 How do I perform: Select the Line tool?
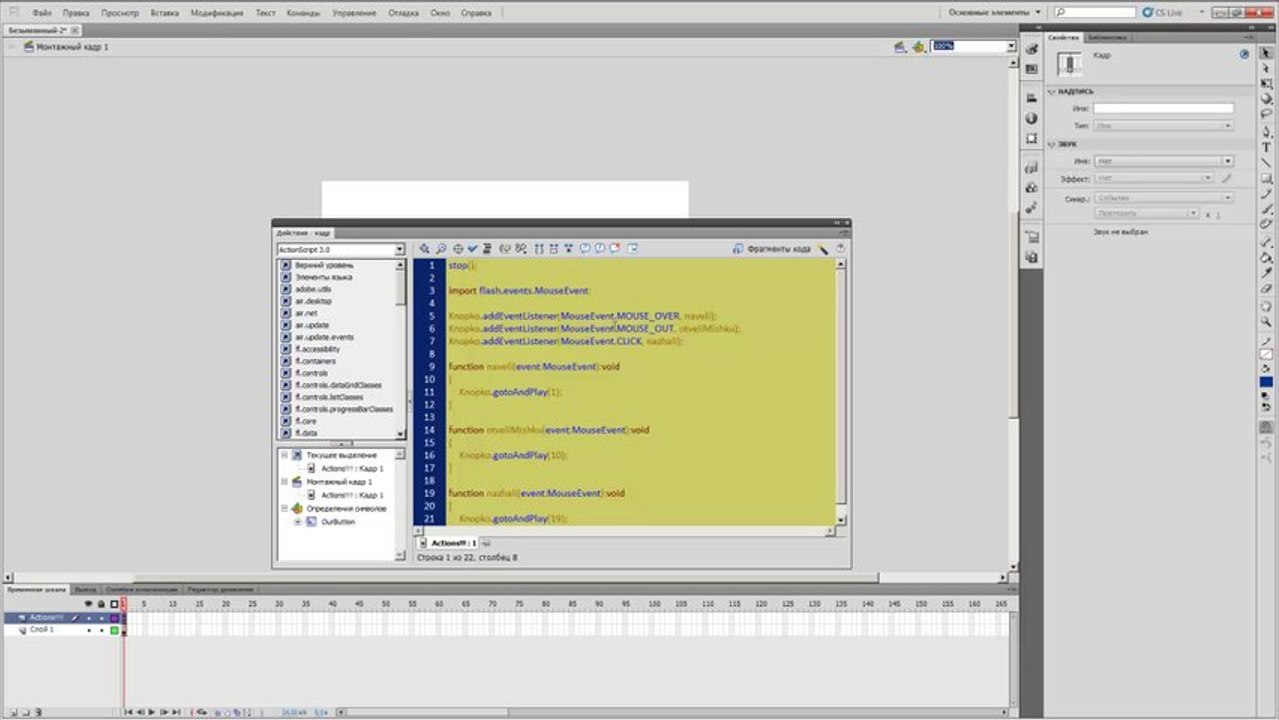click(1266, 162)
